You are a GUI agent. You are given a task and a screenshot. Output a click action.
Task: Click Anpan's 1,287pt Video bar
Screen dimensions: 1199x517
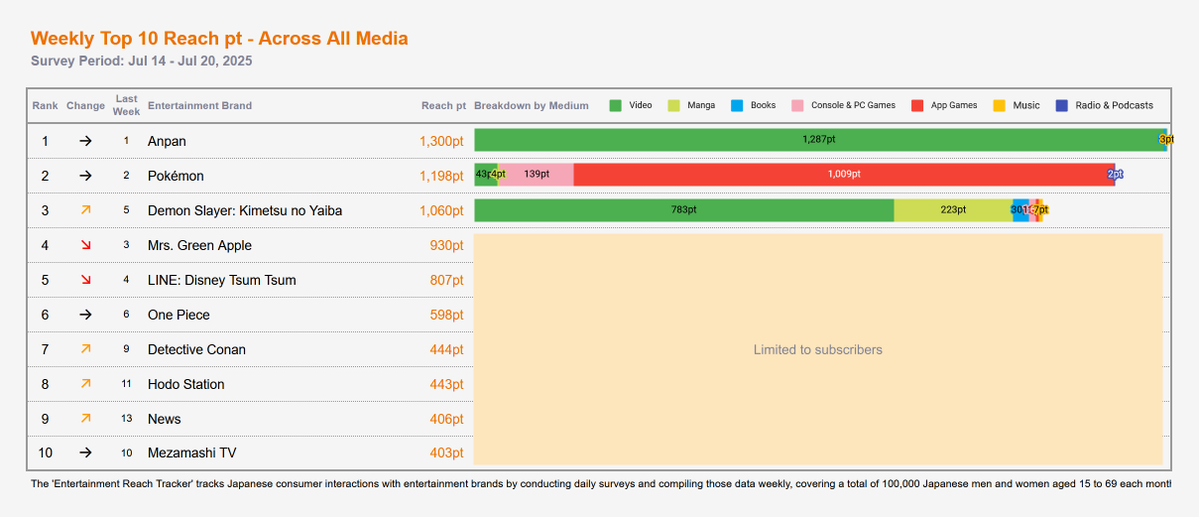click(819, 140)
